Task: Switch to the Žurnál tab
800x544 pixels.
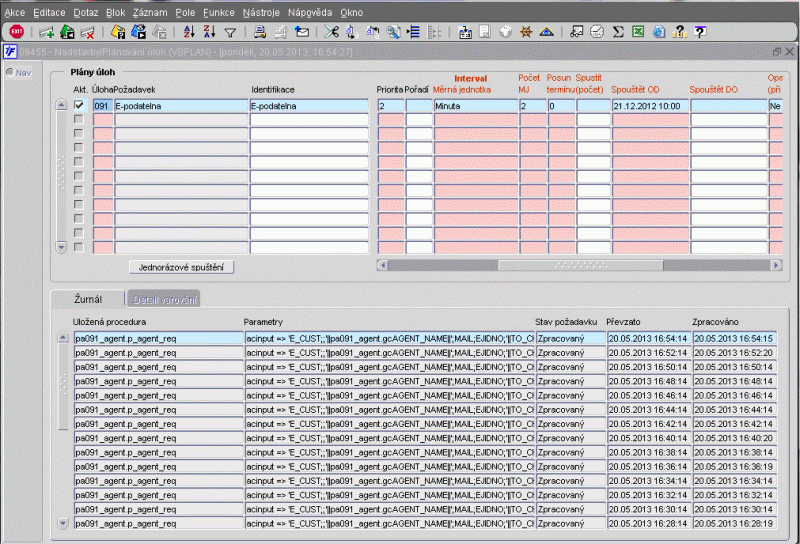Action: click(88, 299)
